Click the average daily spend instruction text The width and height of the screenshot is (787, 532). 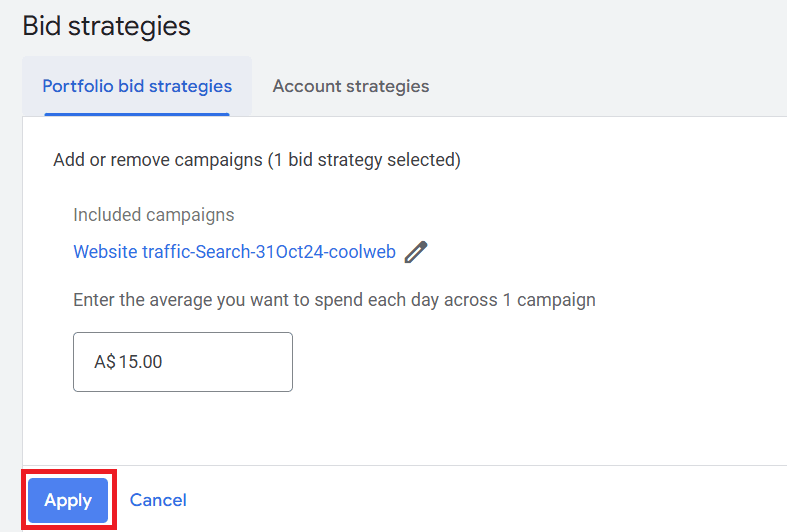click(x=334, y=300)
